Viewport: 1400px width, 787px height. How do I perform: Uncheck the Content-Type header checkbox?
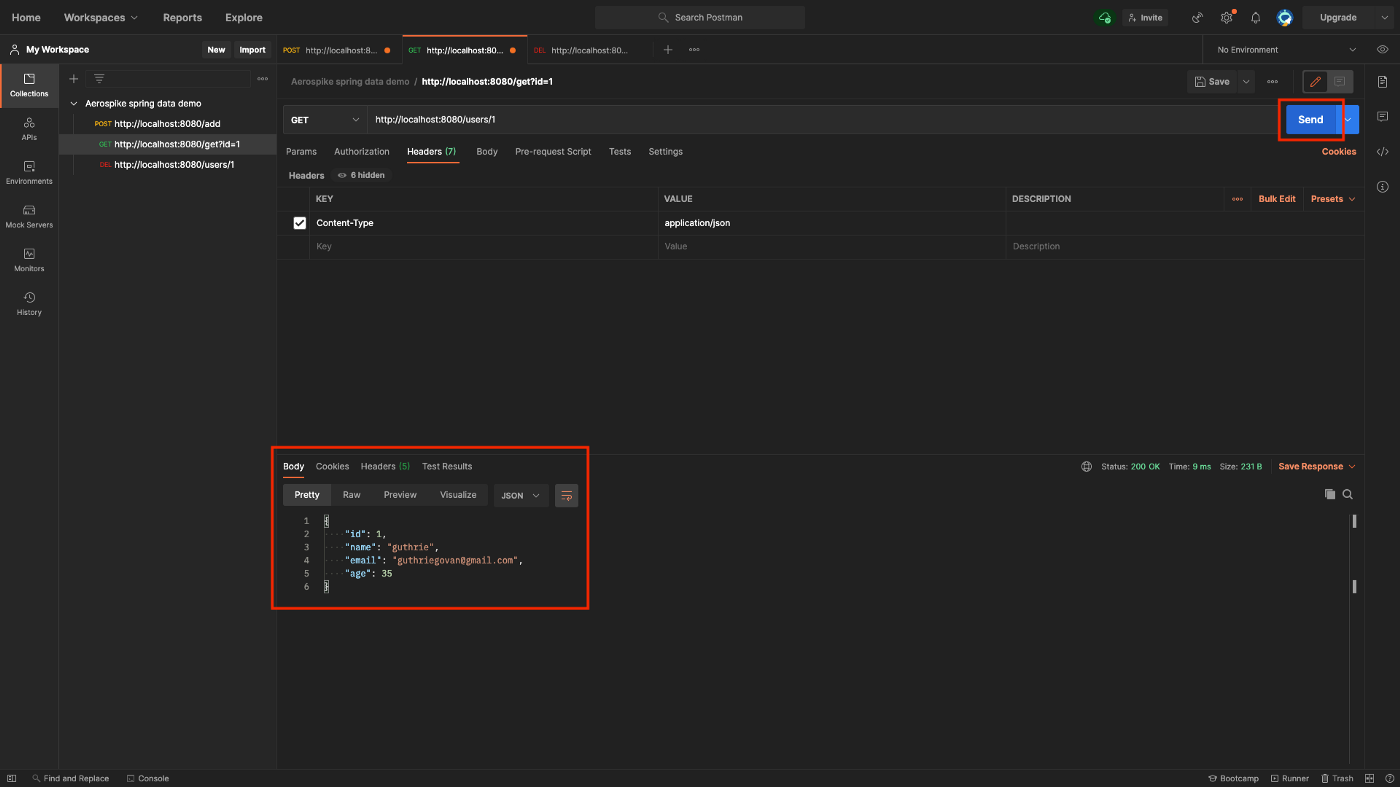[x=299, y=223]
